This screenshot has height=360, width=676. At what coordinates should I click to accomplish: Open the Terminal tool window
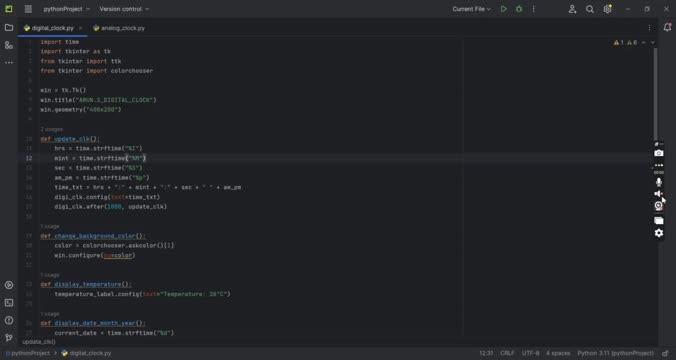point(9,303)
